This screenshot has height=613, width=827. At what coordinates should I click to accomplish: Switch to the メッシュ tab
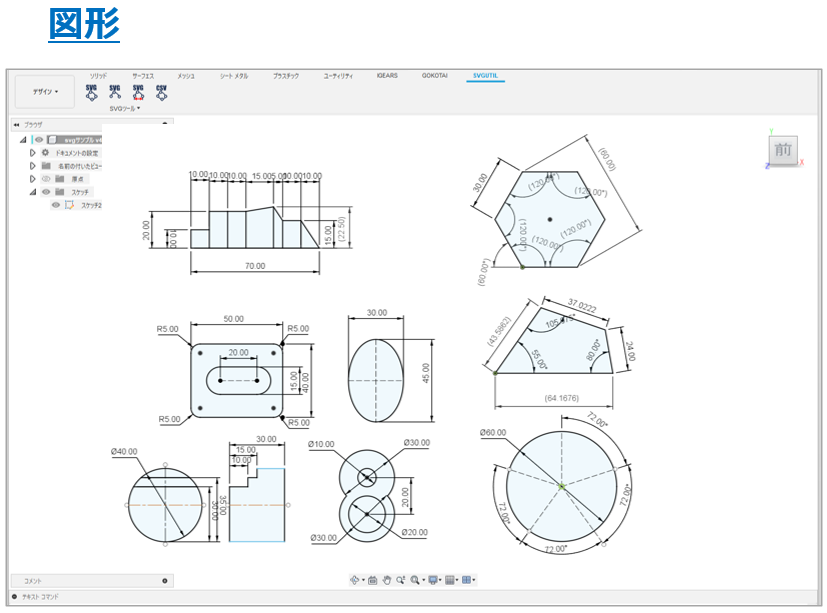point(186,76)
